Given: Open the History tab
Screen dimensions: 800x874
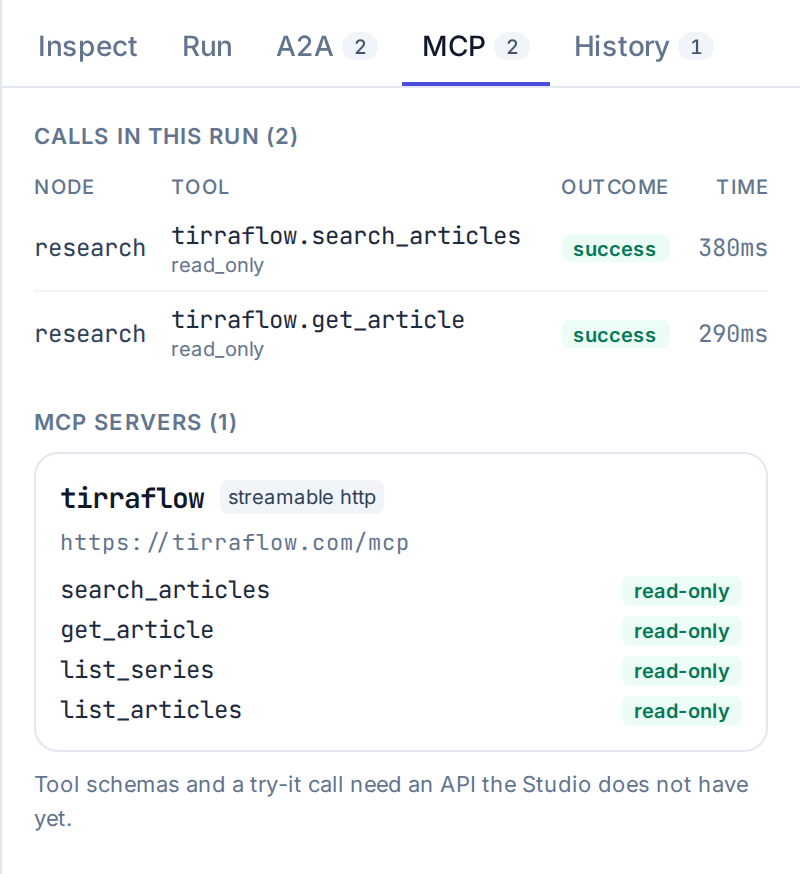Looking at the screenshot, I should click(643, 46).
